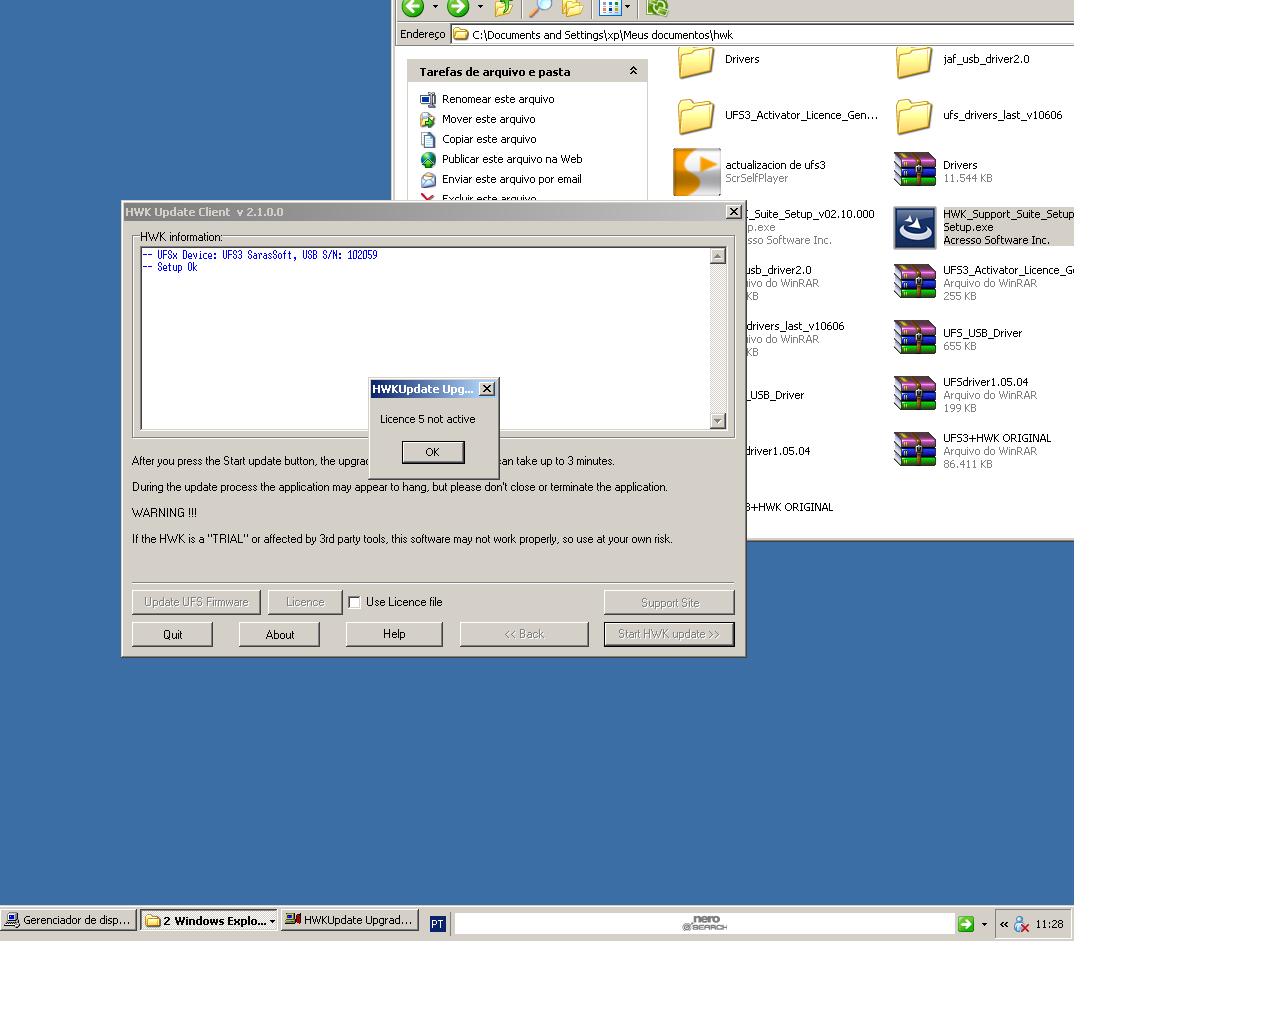The image size is (1280, 1024).
Task: Open the 2 Windows Explorer taskbar group
Action: tap(209, 921)
